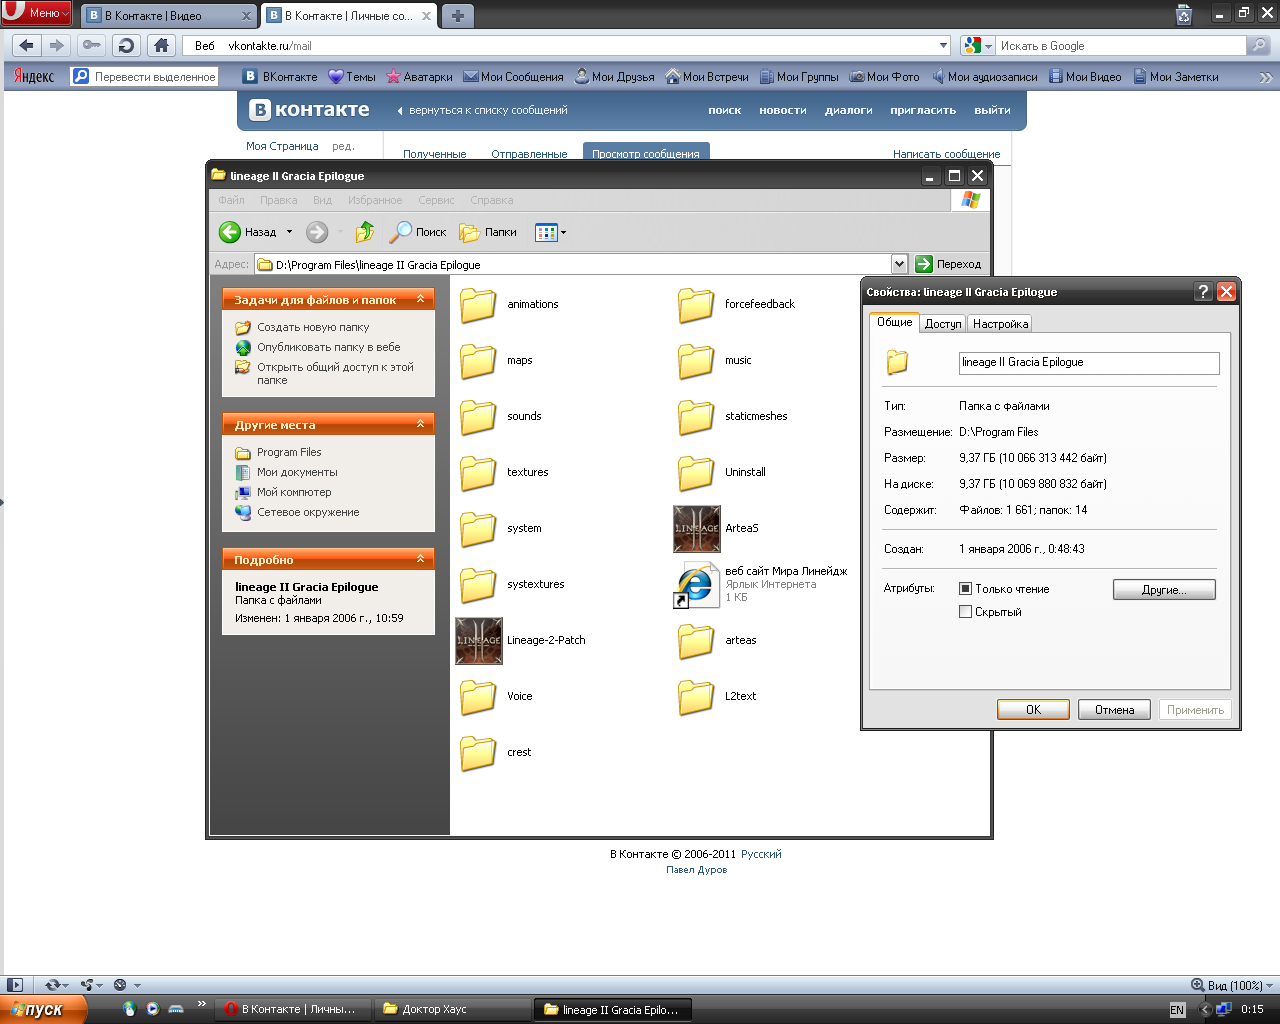
Task: Open the Отправленные messages tab
Action: pyautogui.click(x=529, y=154)
